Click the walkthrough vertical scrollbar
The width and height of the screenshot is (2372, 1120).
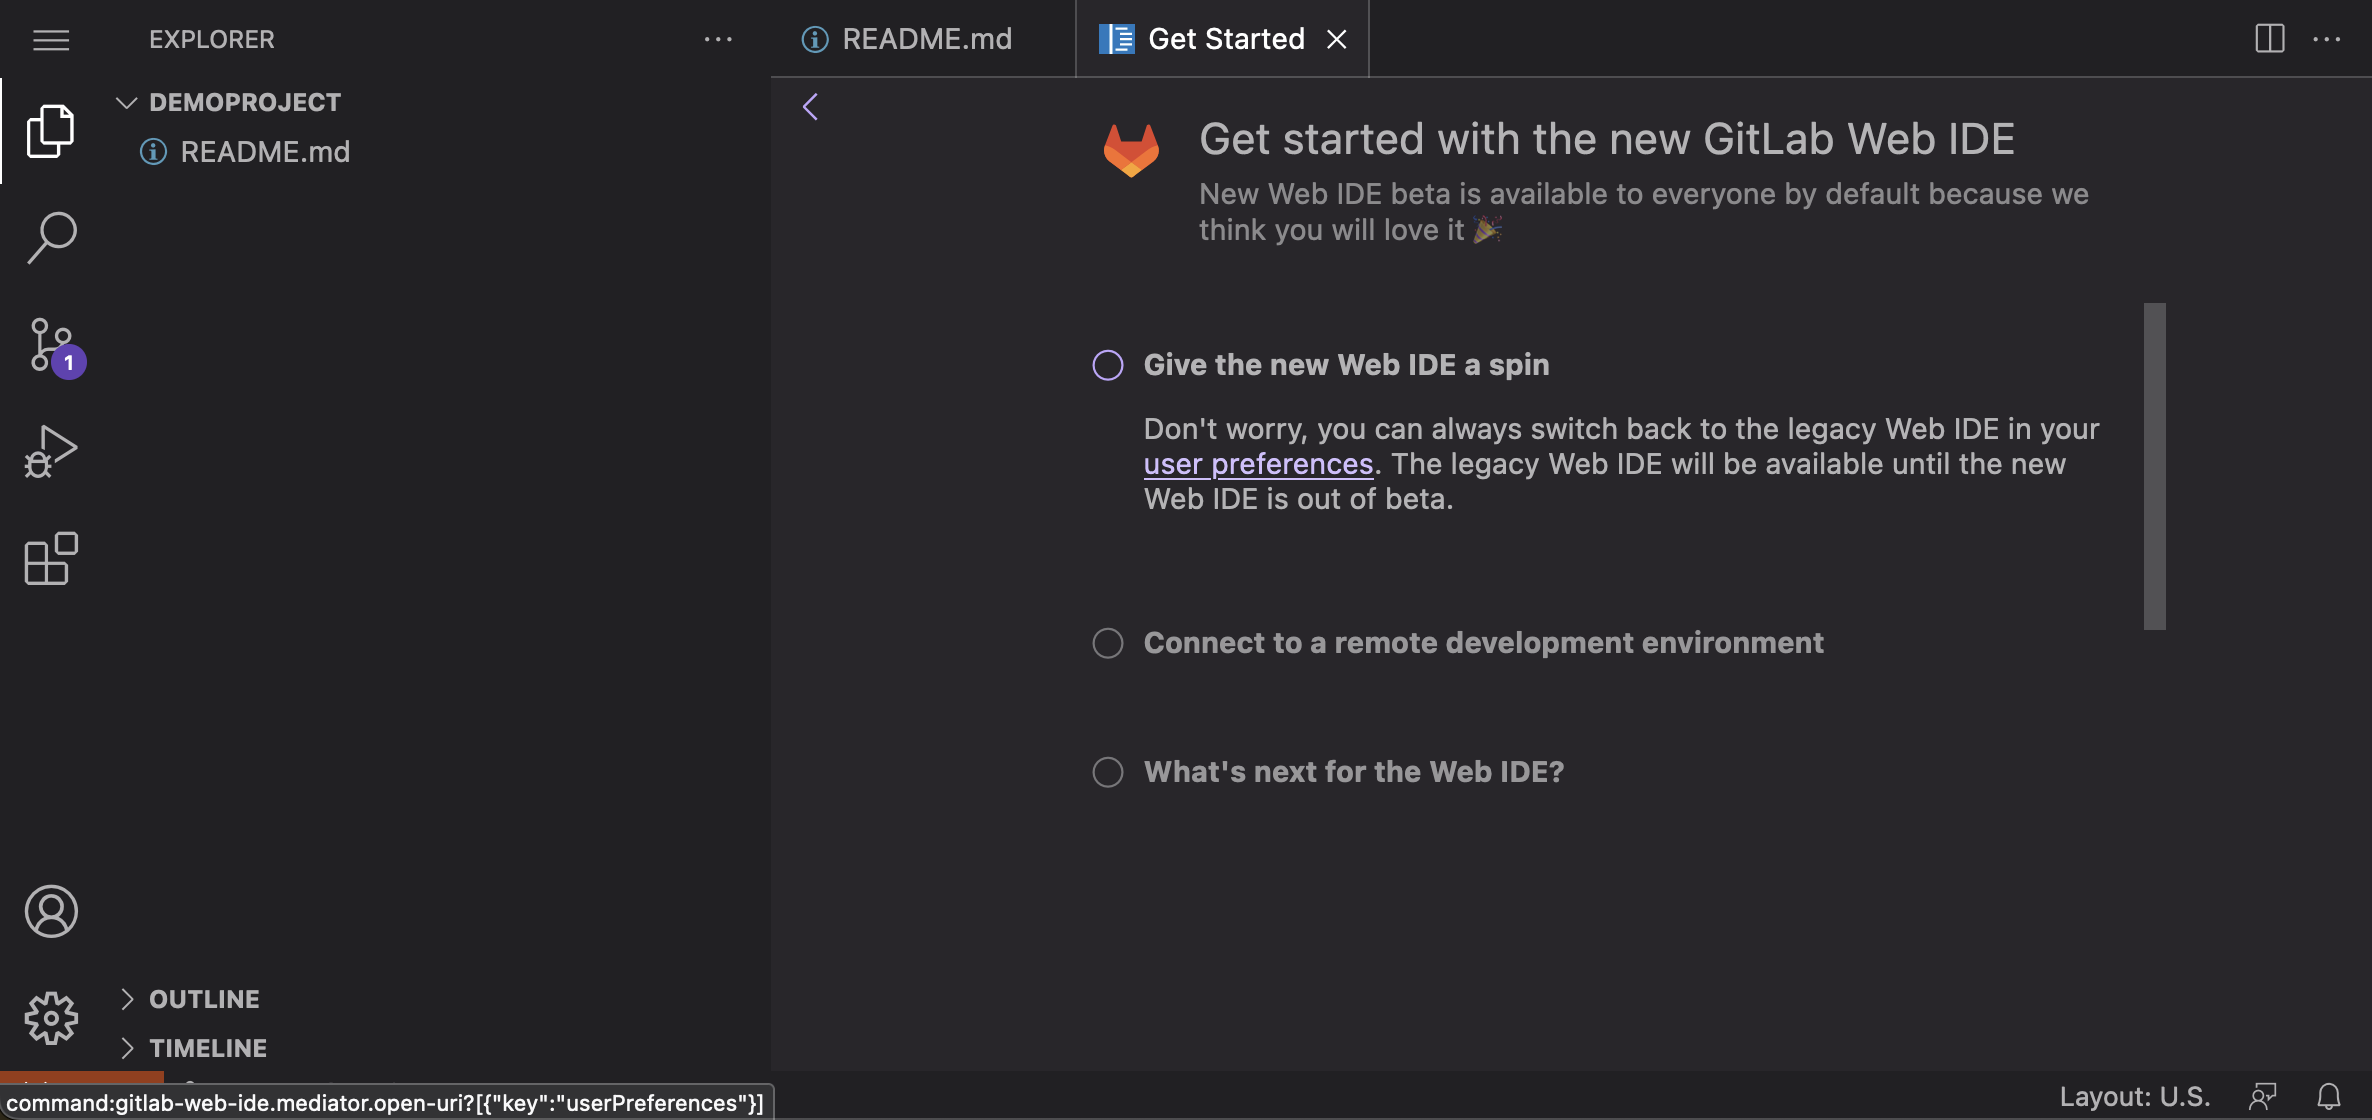(2154, 466)
